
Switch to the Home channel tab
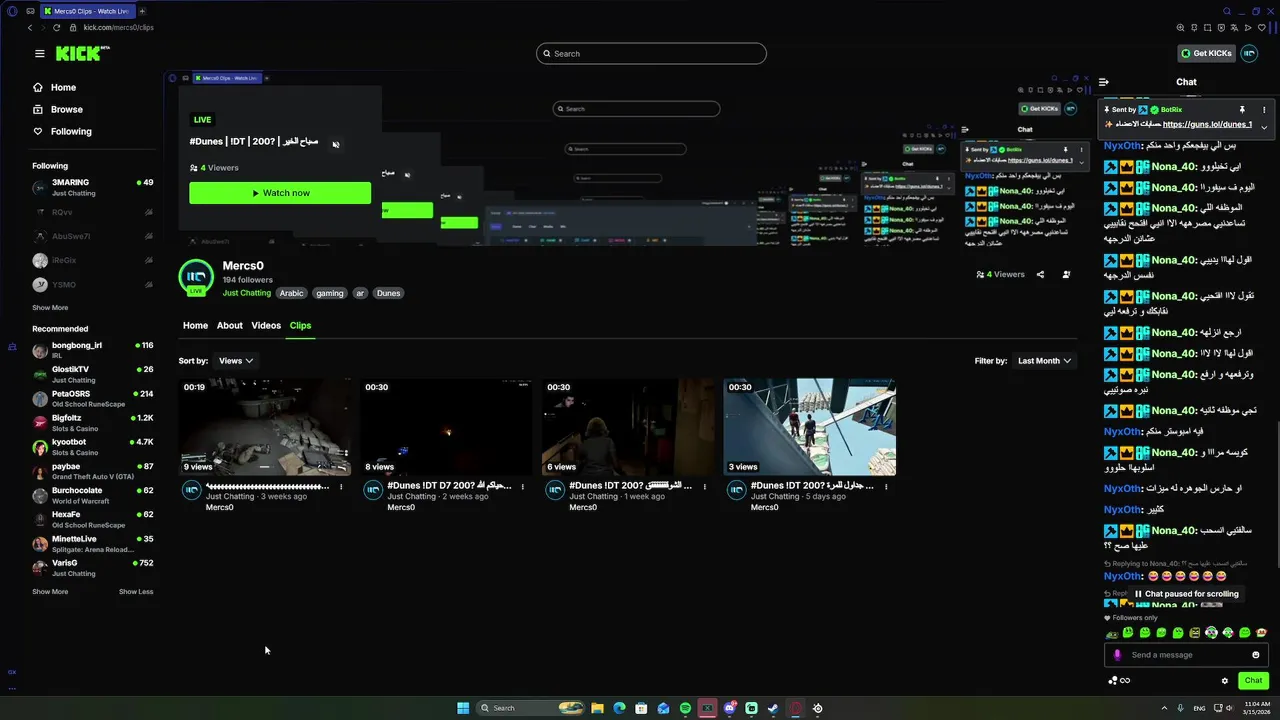click(195, 326)
